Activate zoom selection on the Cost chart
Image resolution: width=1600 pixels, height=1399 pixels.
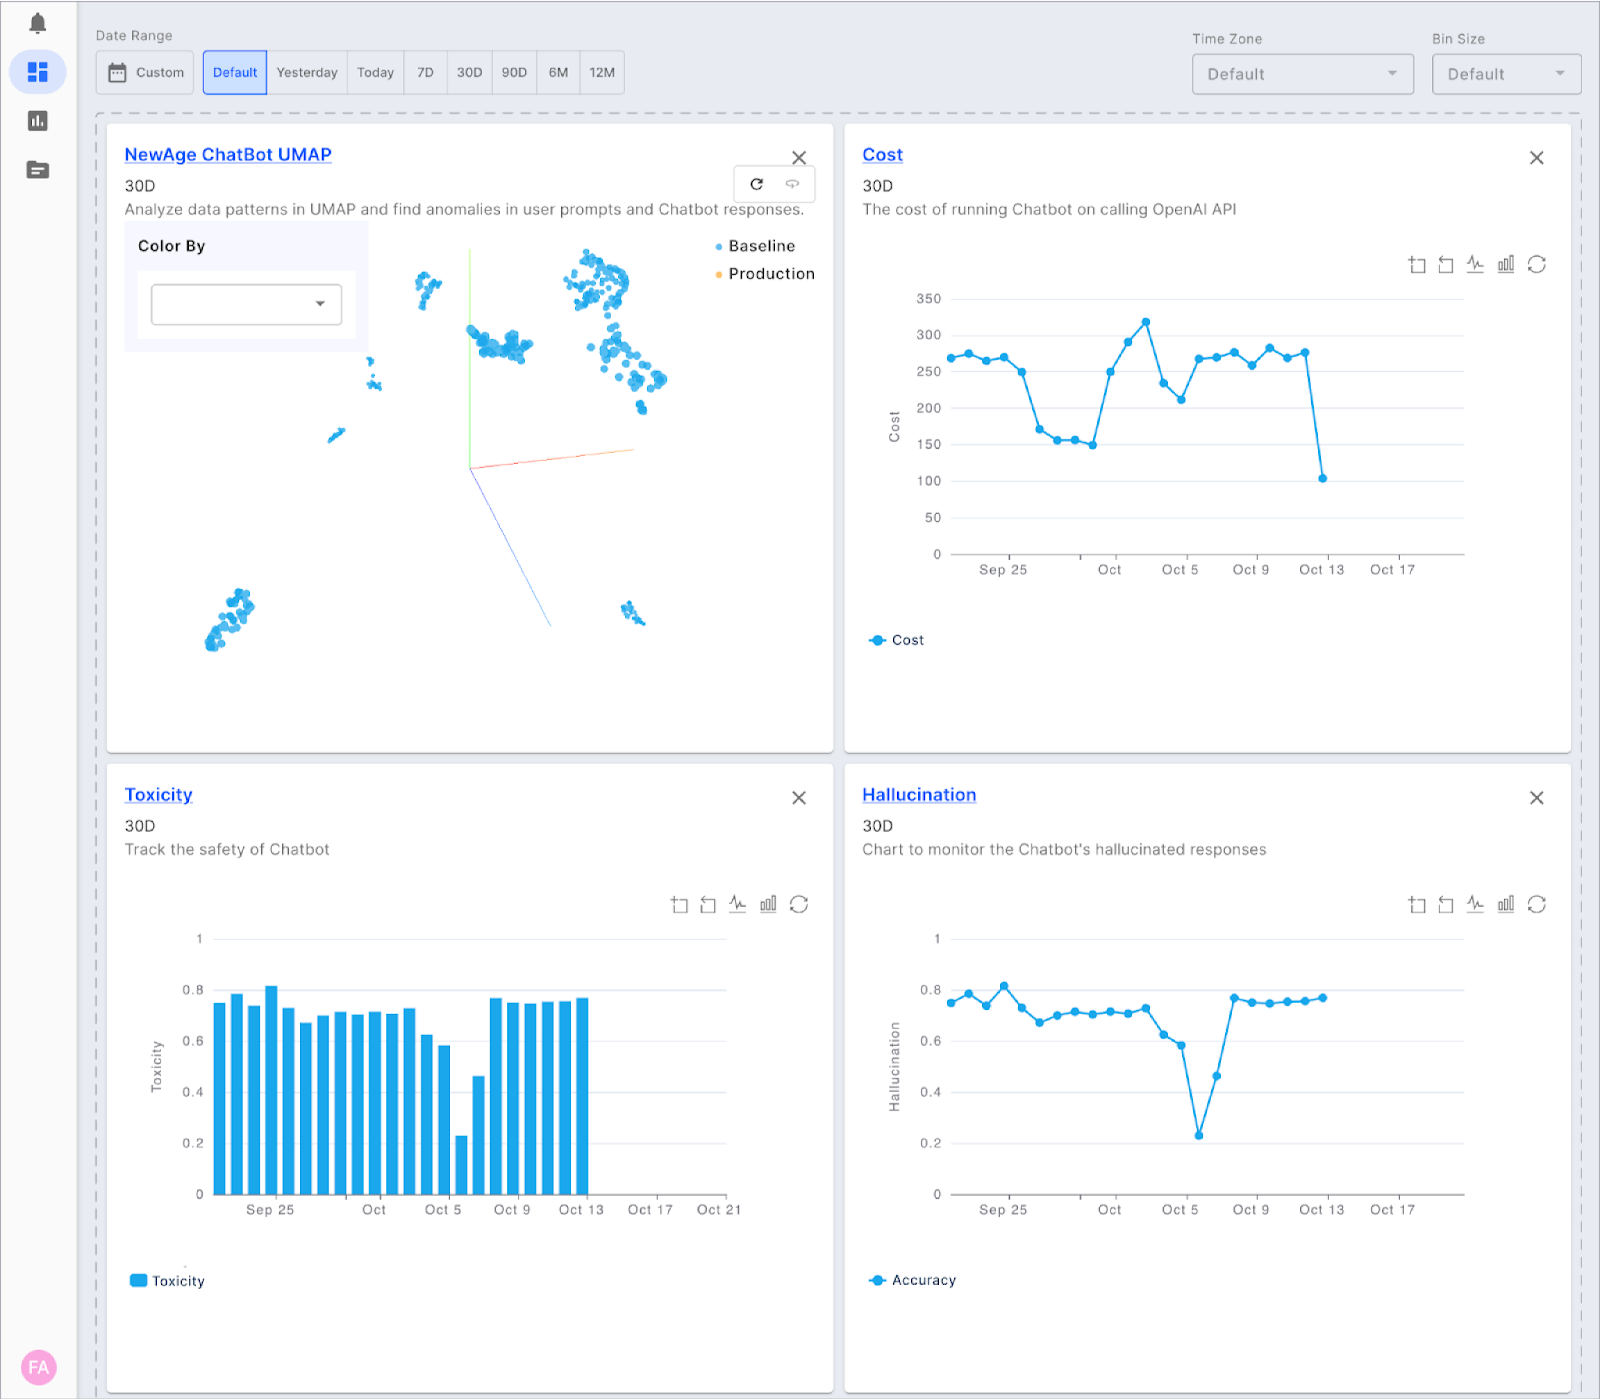click(1416, 264)
